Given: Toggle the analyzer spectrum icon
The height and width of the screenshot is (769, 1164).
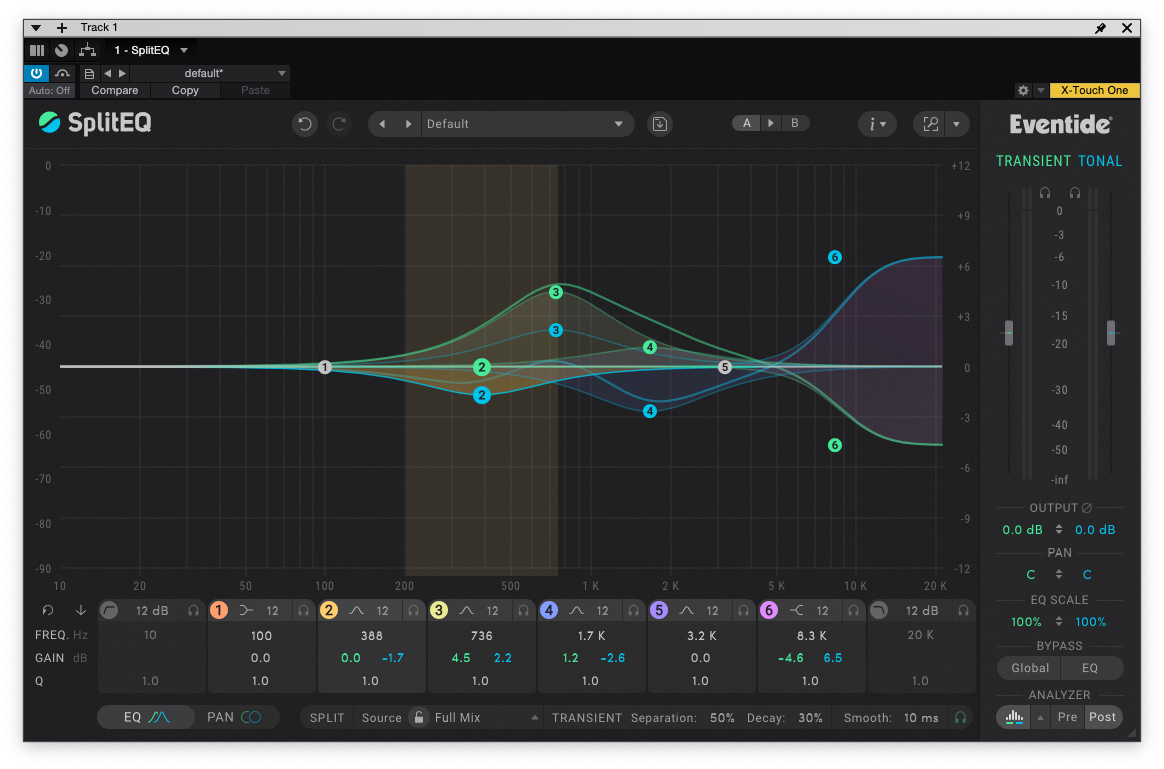Looking at the screenshot, I should pyautogui.click(x=1014, y=717).
